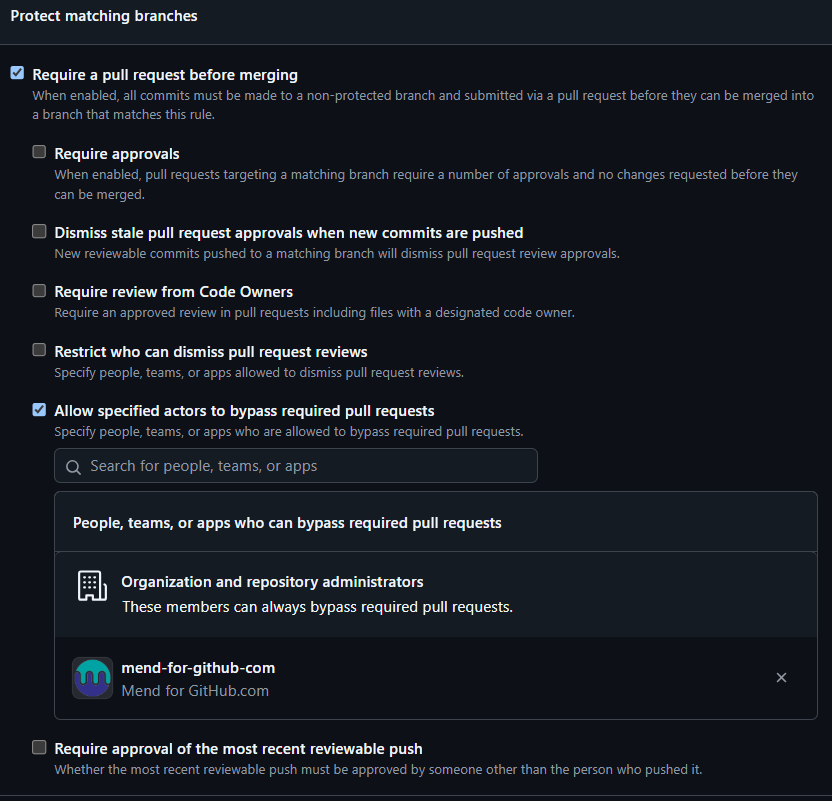Click the Mend for GitHub.com avatar
The height and width of the screenshot is (801, 832).
pyautogui.click(x=92, y=678)
